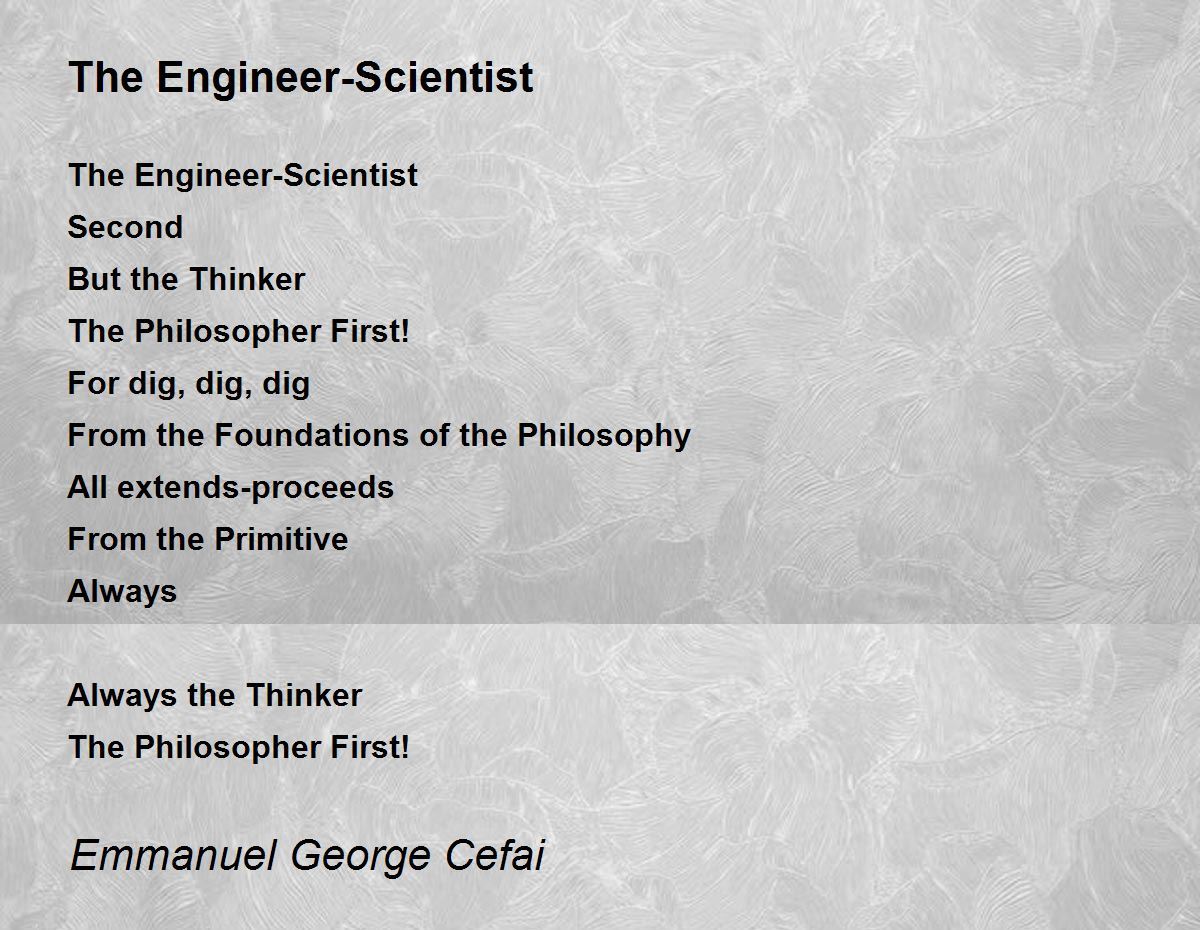The width and height of the screenshot is (1200, 930).
Task: Click the last "The Philosopher First!" line
Action: [239, 748]
